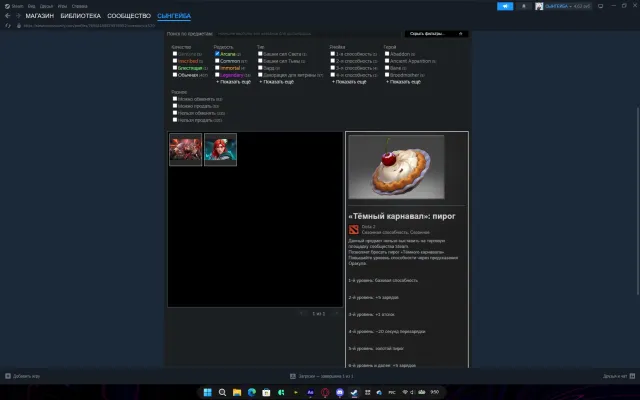The image size is (640, 400).
Task: Check the Inscribed quality filter
Action: [x=175, y=61]
